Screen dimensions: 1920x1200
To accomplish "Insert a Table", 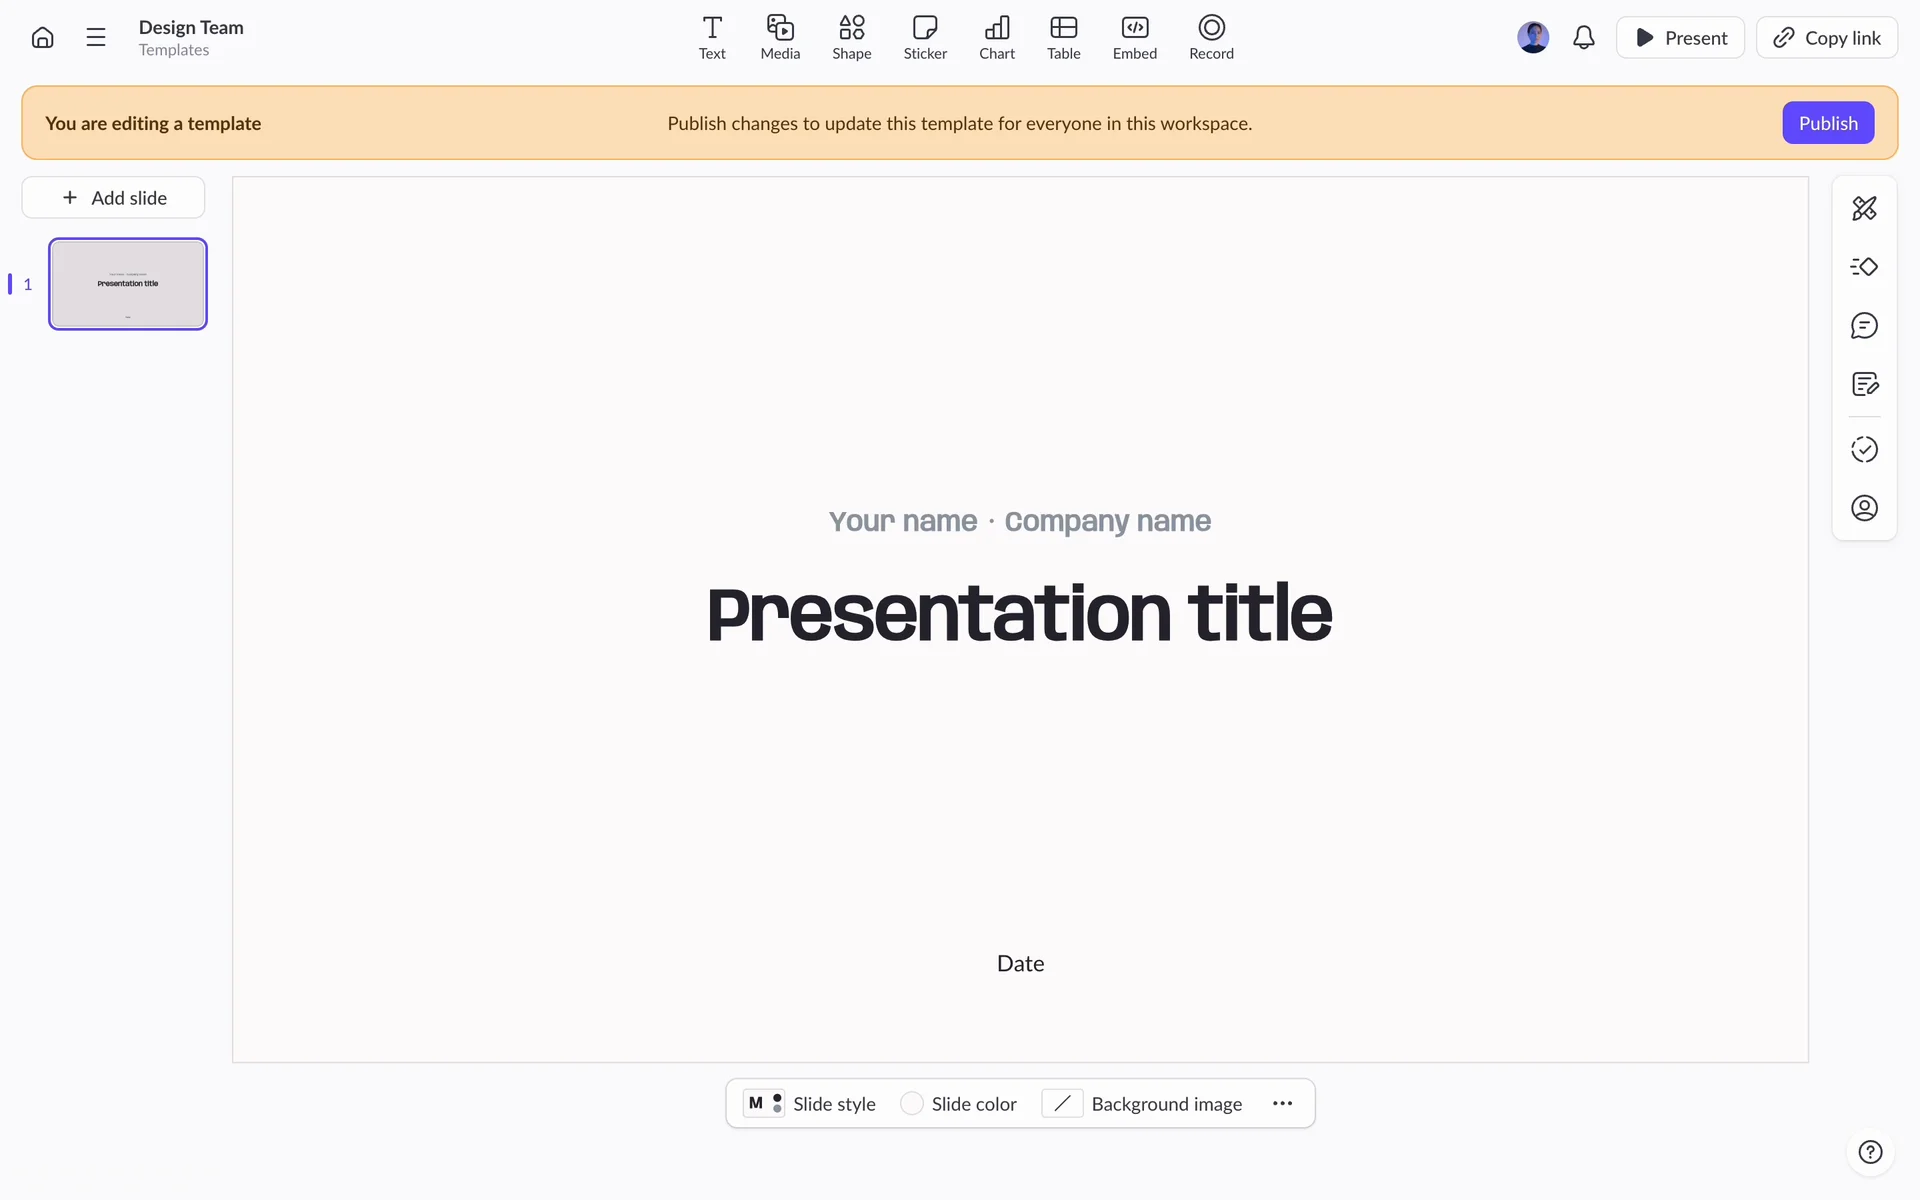I will coord(1063,38).
